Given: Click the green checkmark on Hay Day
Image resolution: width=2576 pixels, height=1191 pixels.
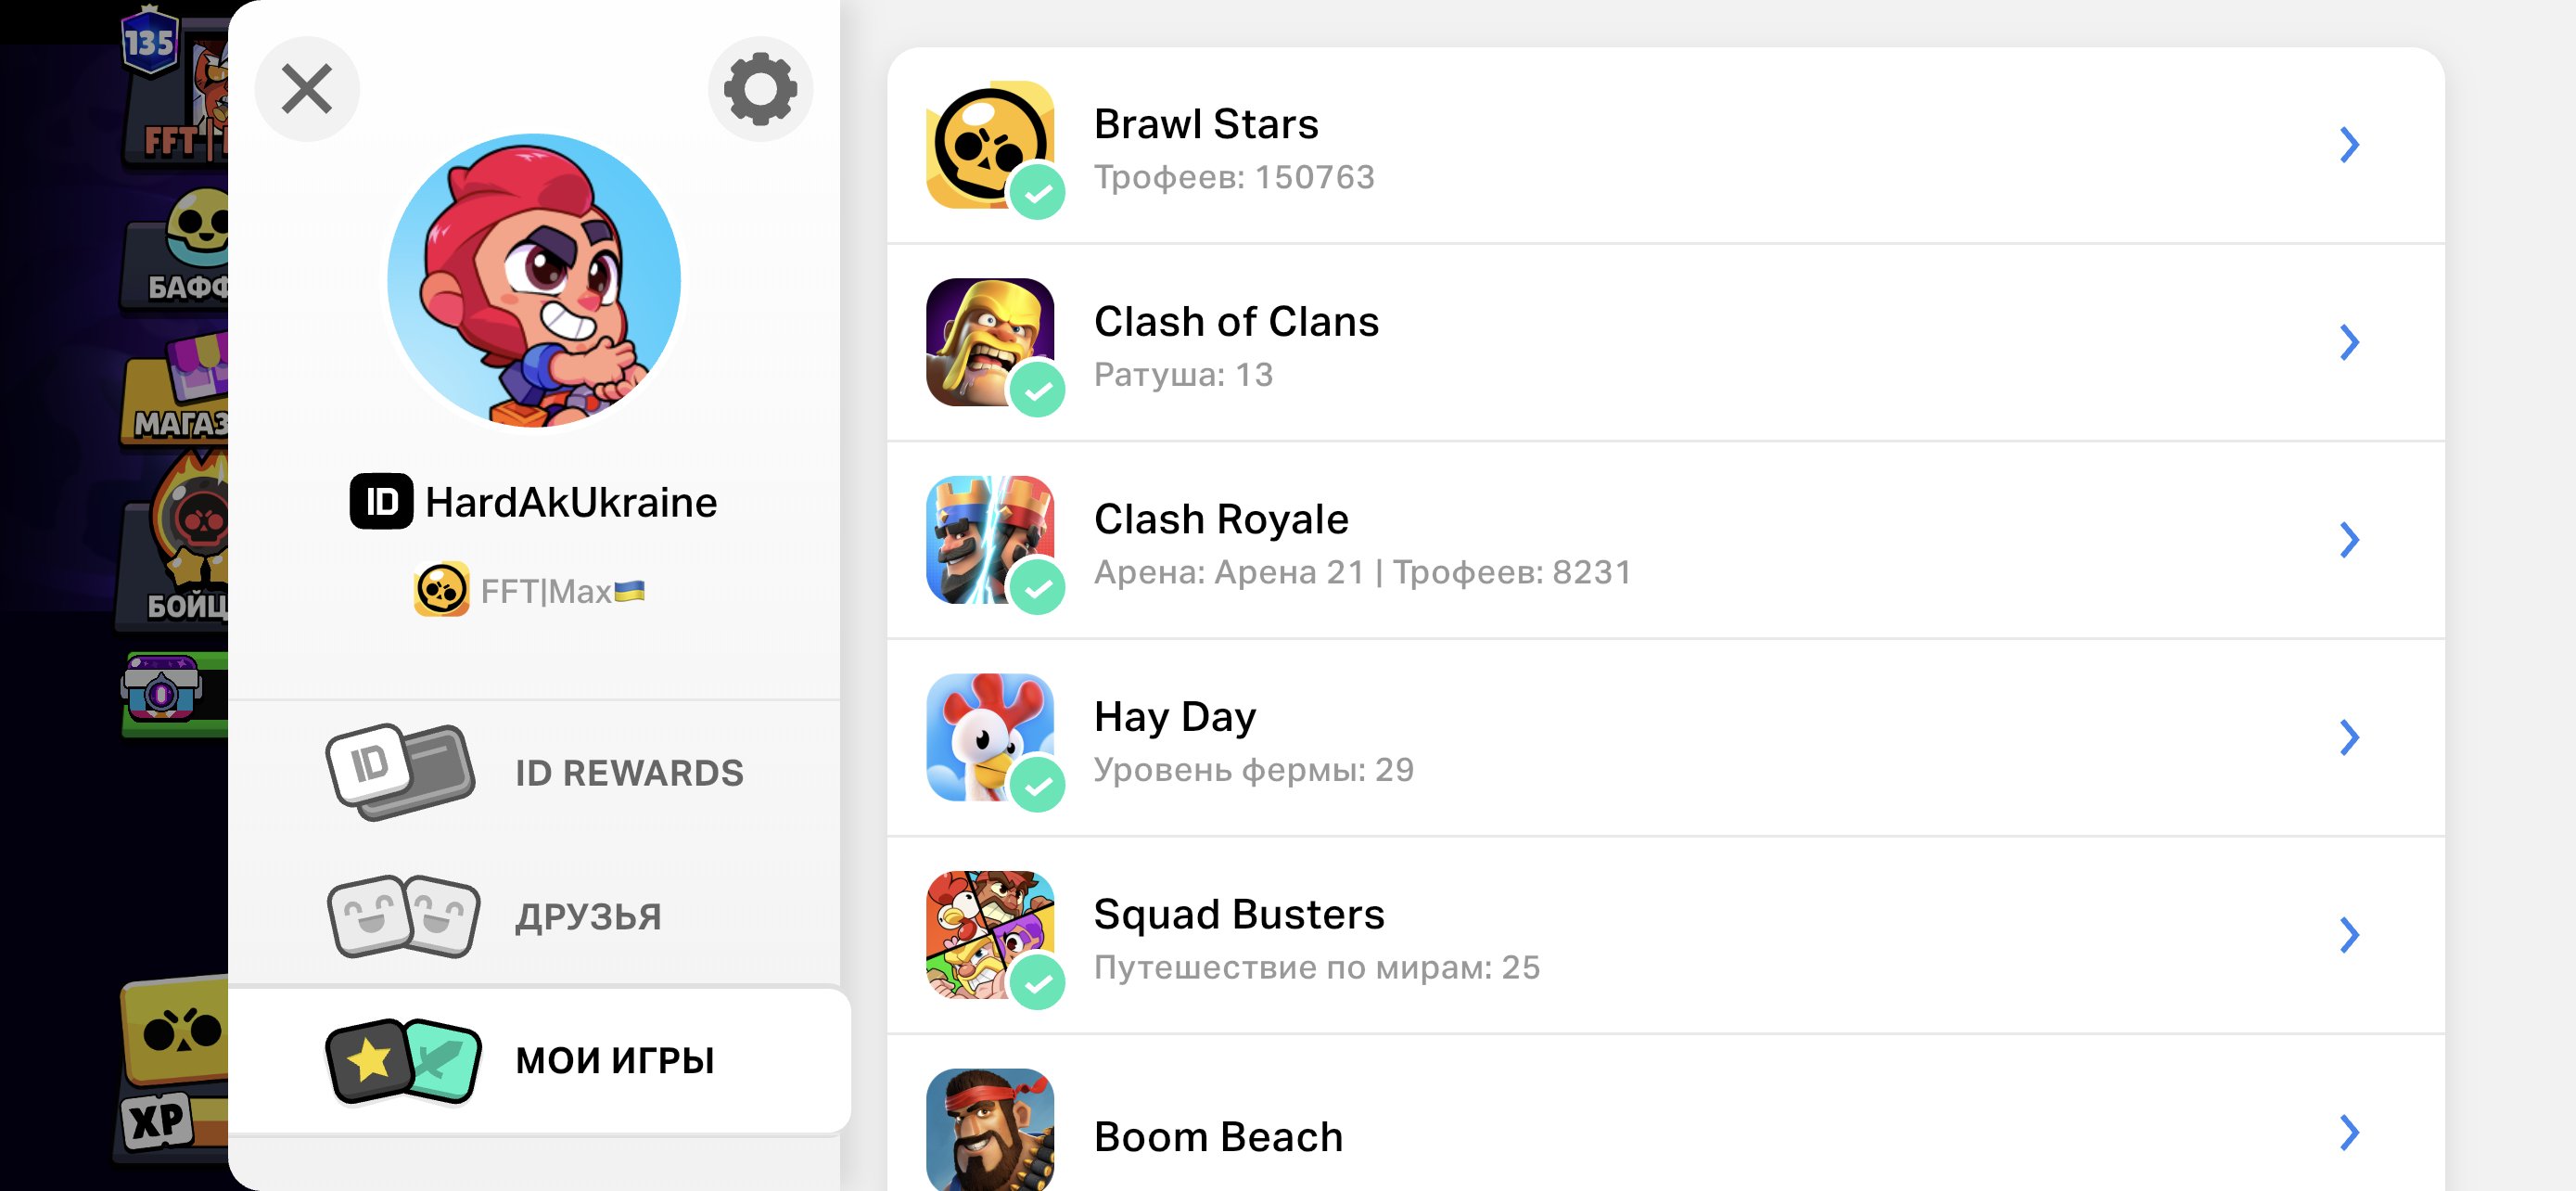Looking at the screenshot, I should click(1037, 784).
